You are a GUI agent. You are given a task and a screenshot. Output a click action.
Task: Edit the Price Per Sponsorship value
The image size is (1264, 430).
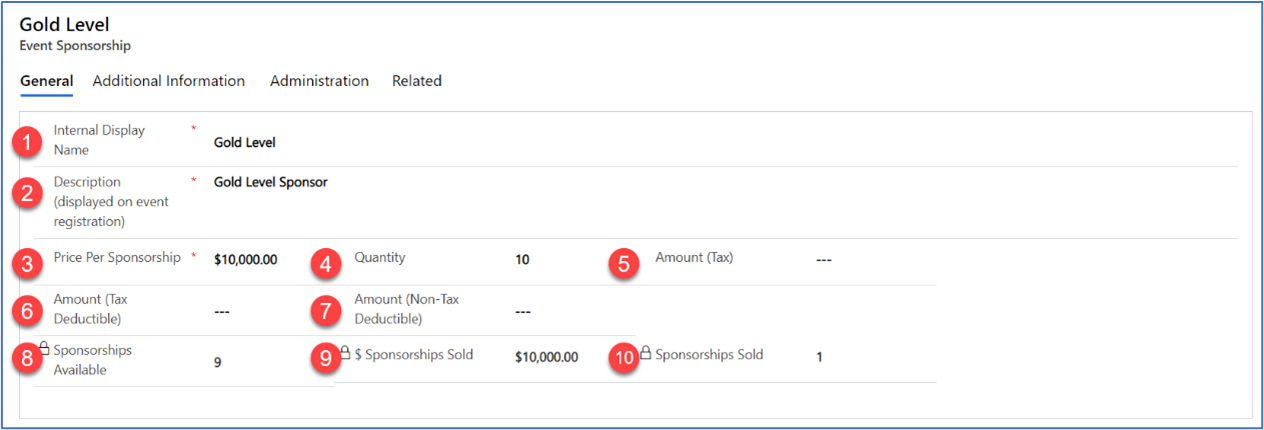tap(246, 260)
